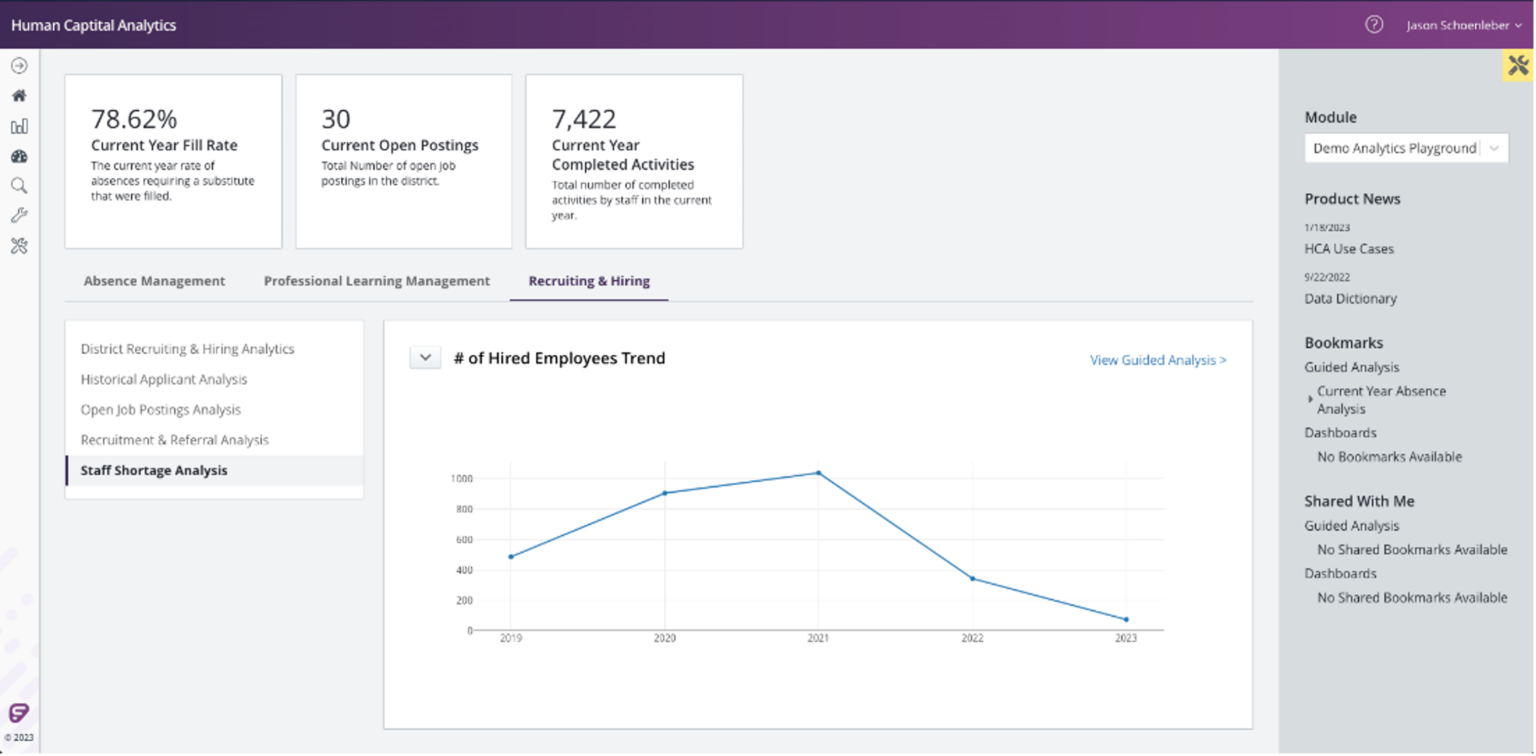Click the View Guided Analysis link
1536x756 pixels.
1157,360
